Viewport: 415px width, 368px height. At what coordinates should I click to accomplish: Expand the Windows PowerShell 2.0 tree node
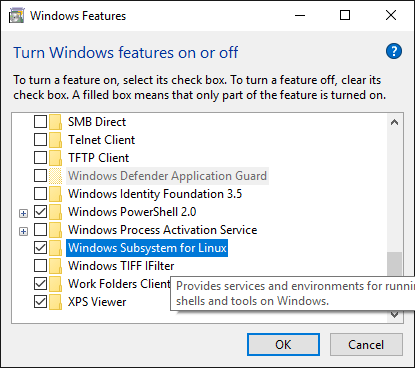[23, 213]
